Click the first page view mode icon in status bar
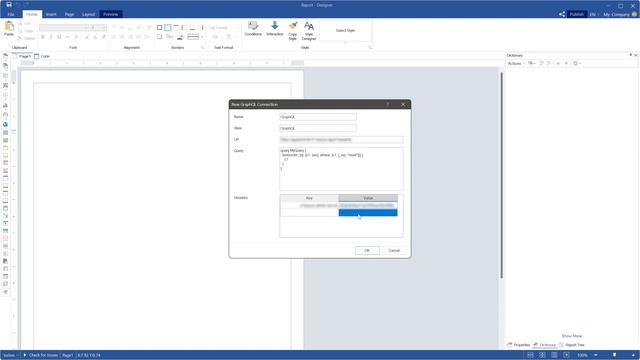This screenshot has width=640, height=360. click(530, 355)
